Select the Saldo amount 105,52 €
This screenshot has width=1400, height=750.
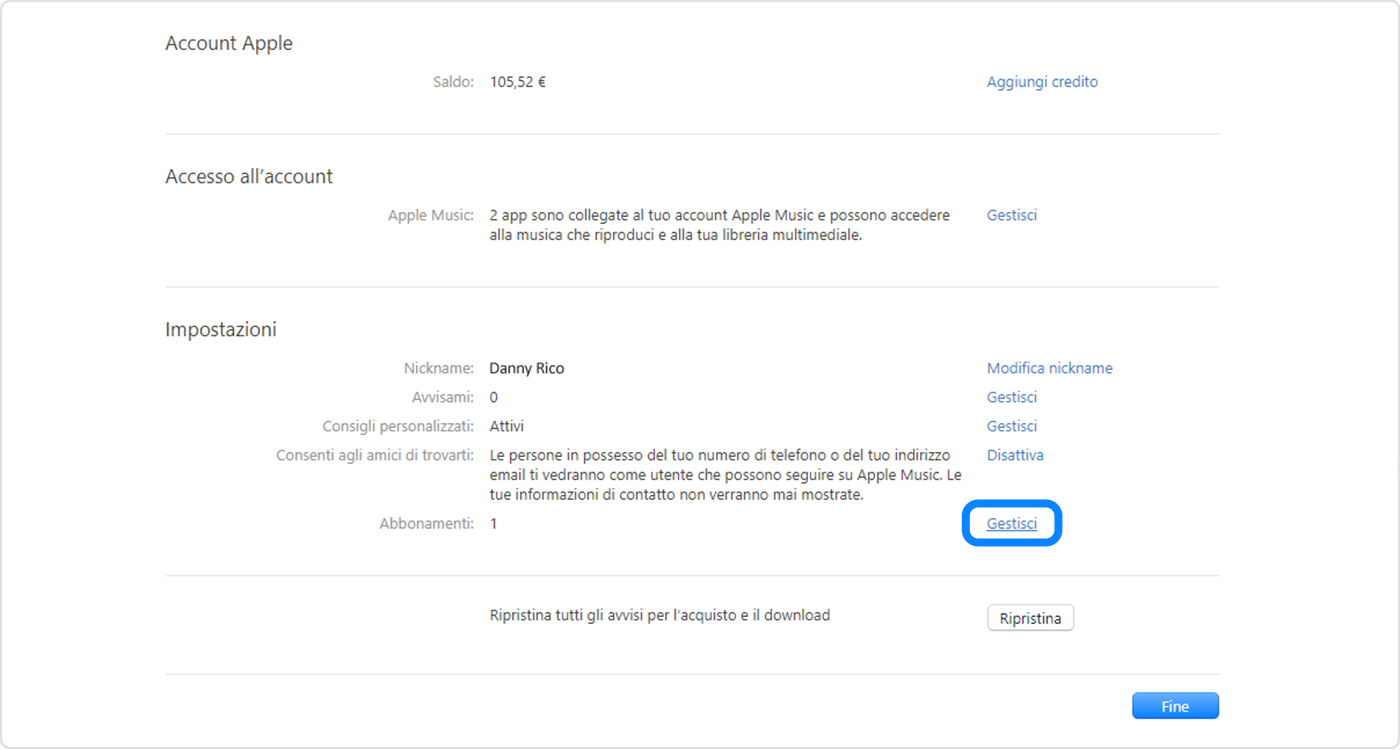(518, 81)
